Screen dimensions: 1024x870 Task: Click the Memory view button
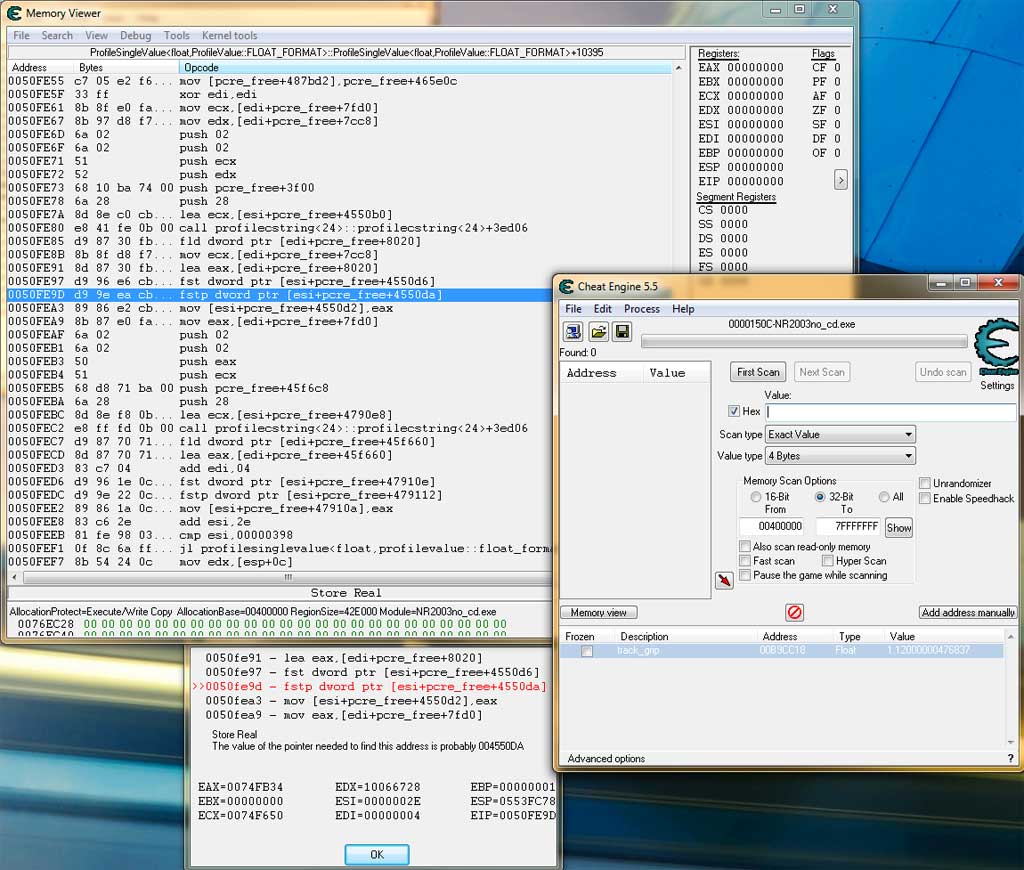tap(598, 613)
